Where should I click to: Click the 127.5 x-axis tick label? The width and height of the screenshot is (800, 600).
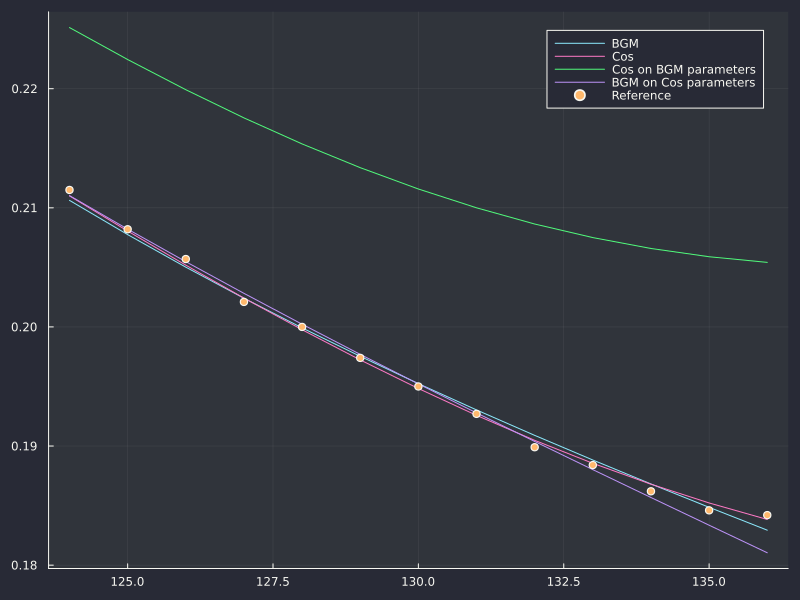click(273, 582)
